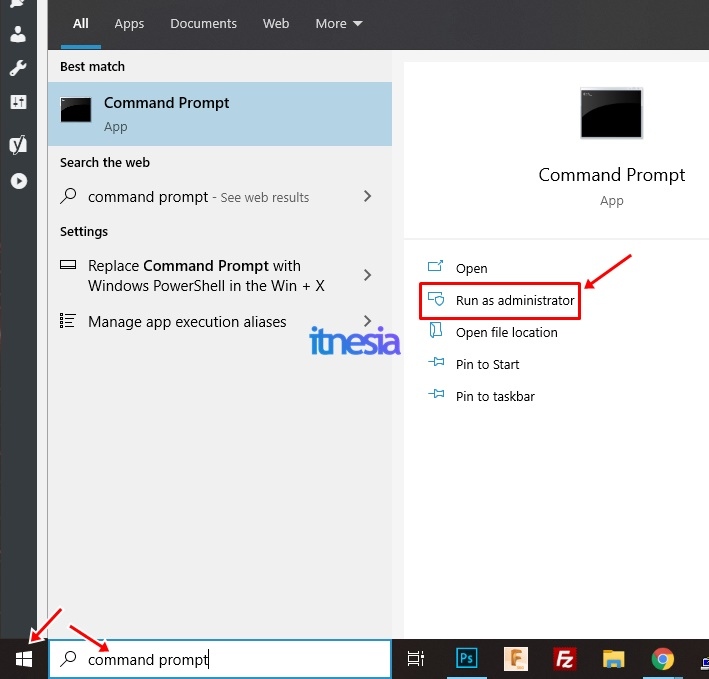Open the Fusion 360 taskbar icon
Image resolution: width=709 pixels, height=679 pixels.
point(516,659)
